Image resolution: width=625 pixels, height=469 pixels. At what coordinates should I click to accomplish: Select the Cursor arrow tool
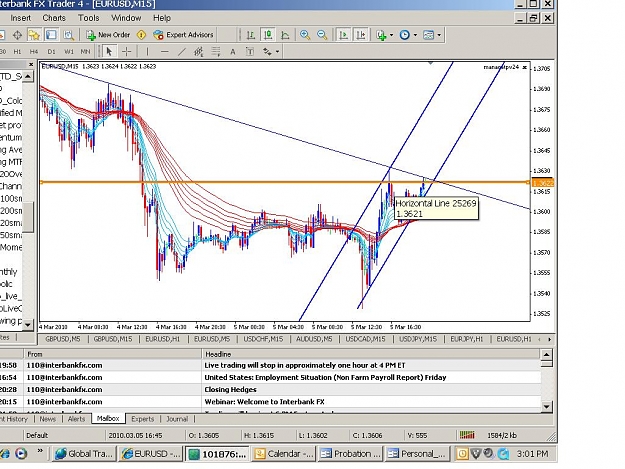click(109, 51)
